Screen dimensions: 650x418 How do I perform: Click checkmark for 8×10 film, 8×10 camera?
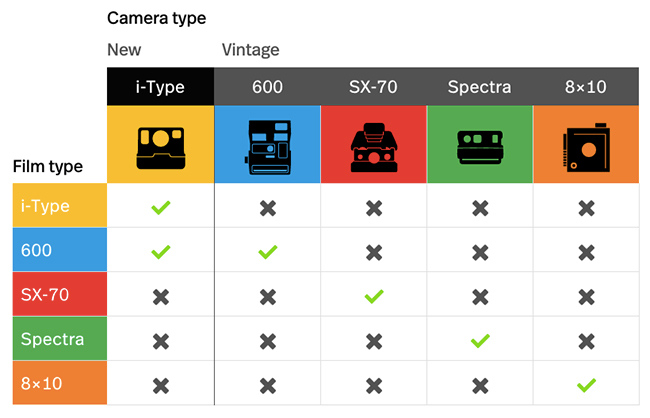586,384
